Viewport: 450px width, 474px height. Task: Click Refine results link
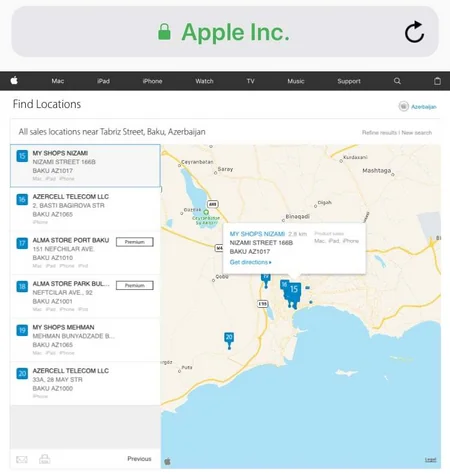tap(379, 133)
